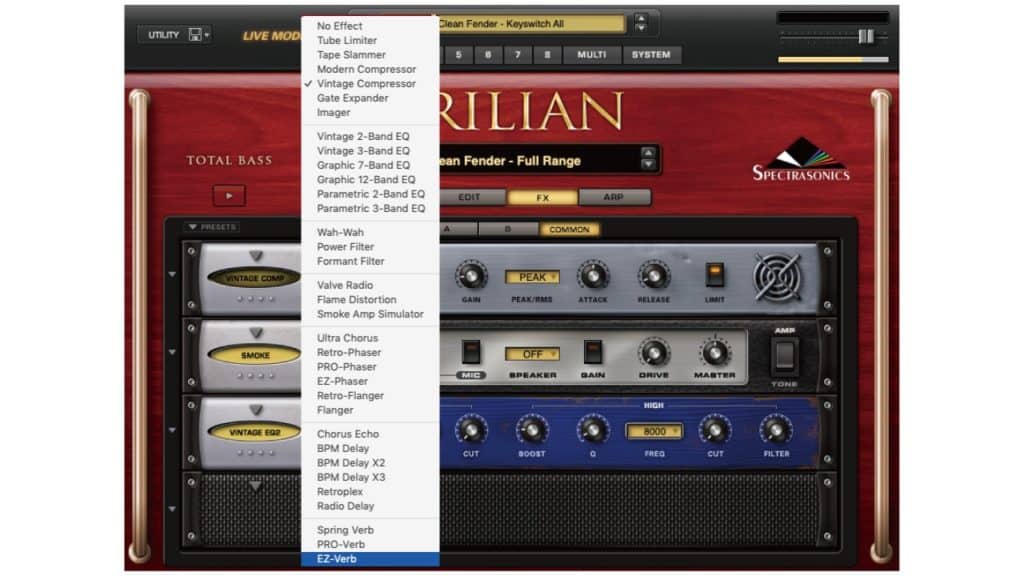Click the ARP button

(617, 197)
